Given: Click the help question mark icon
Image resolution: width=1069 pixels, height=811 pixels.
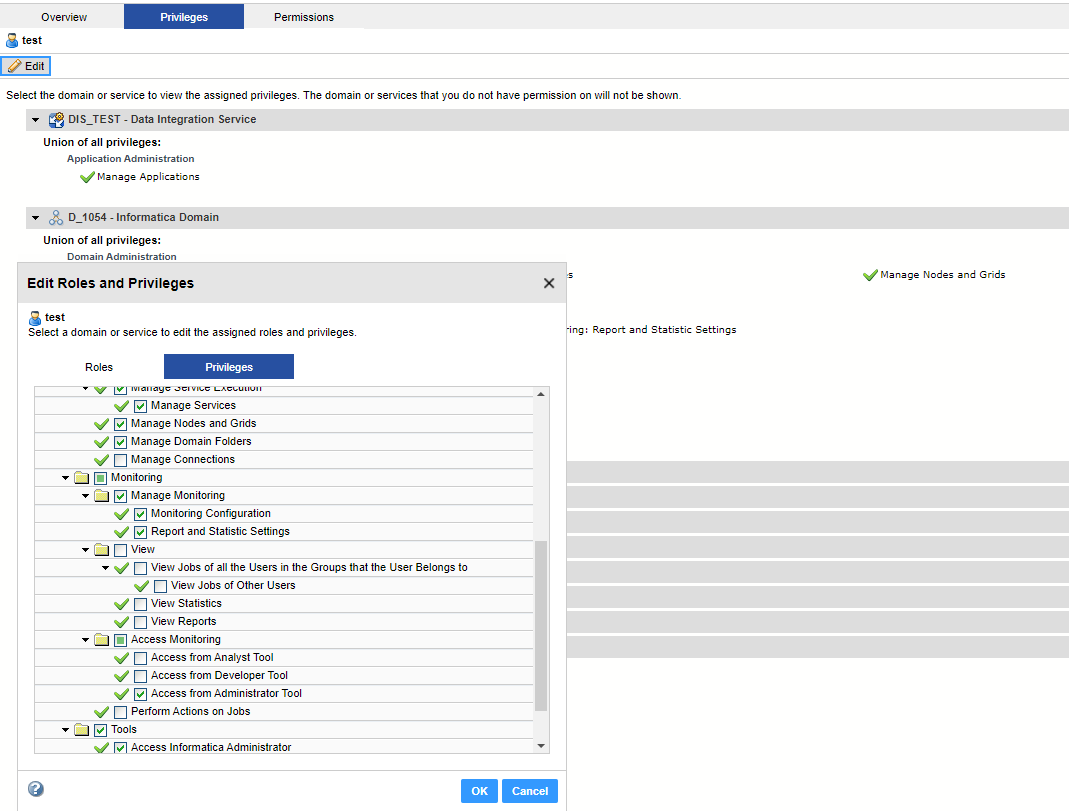Looking at the screenshot, I should tap(36, 789).
